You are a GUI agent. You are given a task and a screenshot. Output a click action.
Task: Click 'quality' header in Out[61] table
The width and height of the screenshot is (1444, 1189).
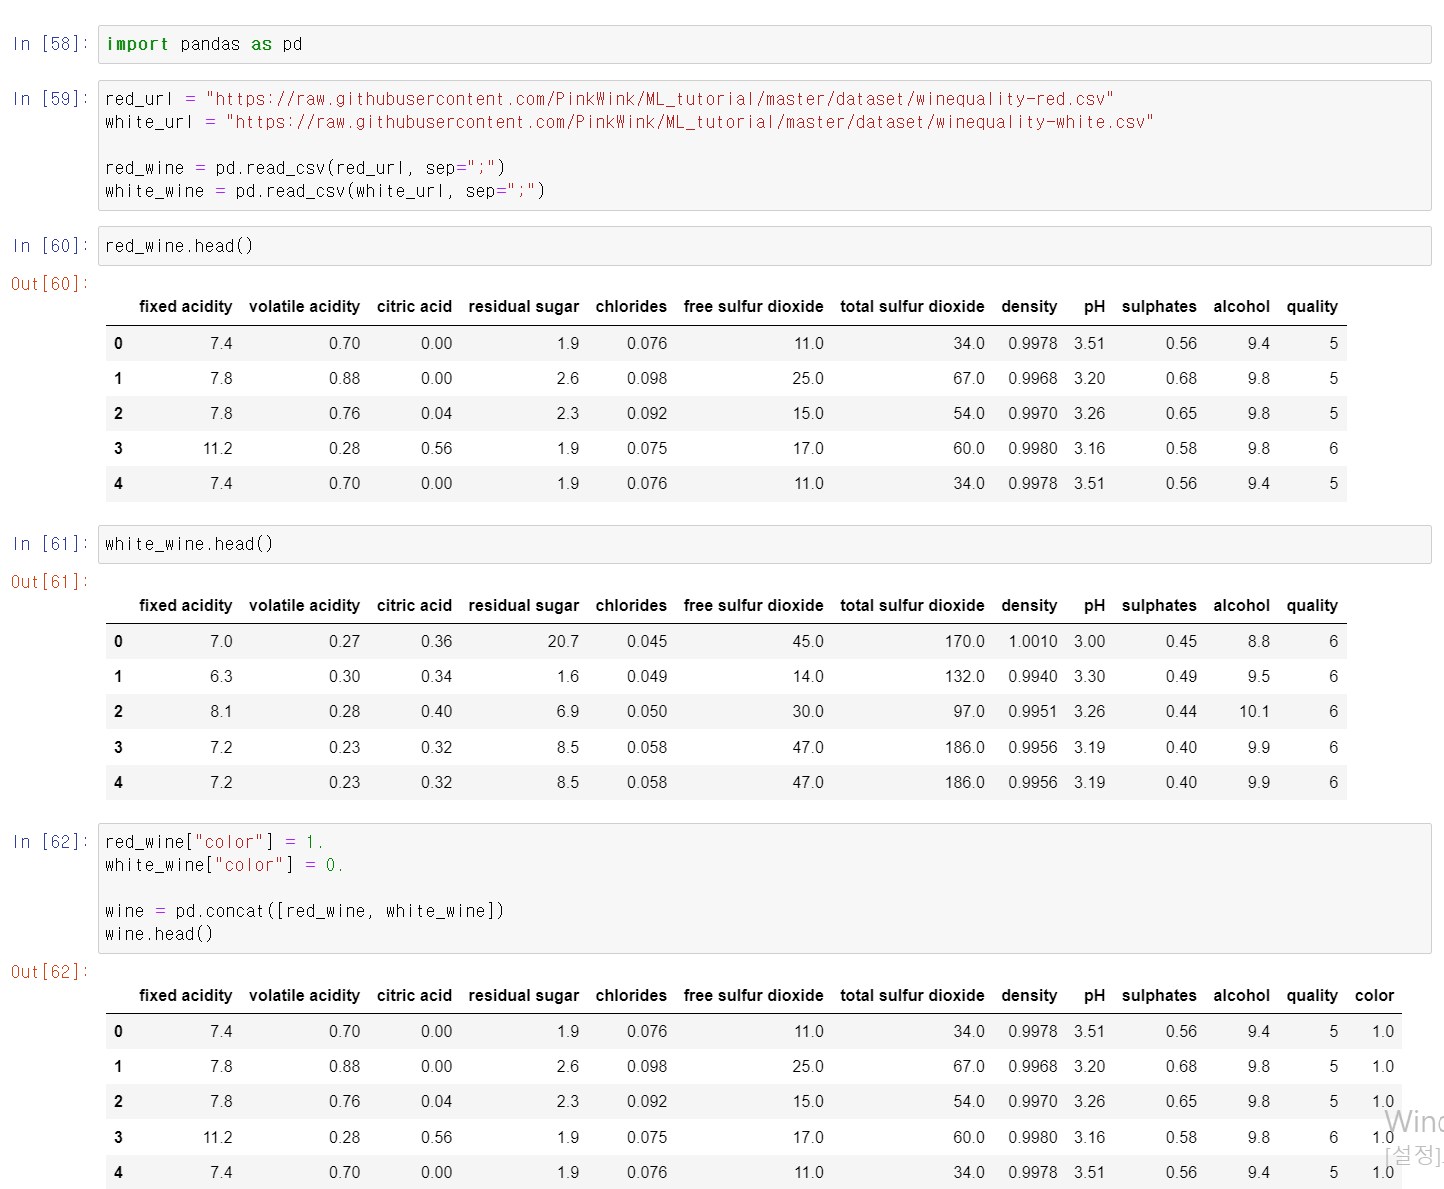(x=1312, y=606)
